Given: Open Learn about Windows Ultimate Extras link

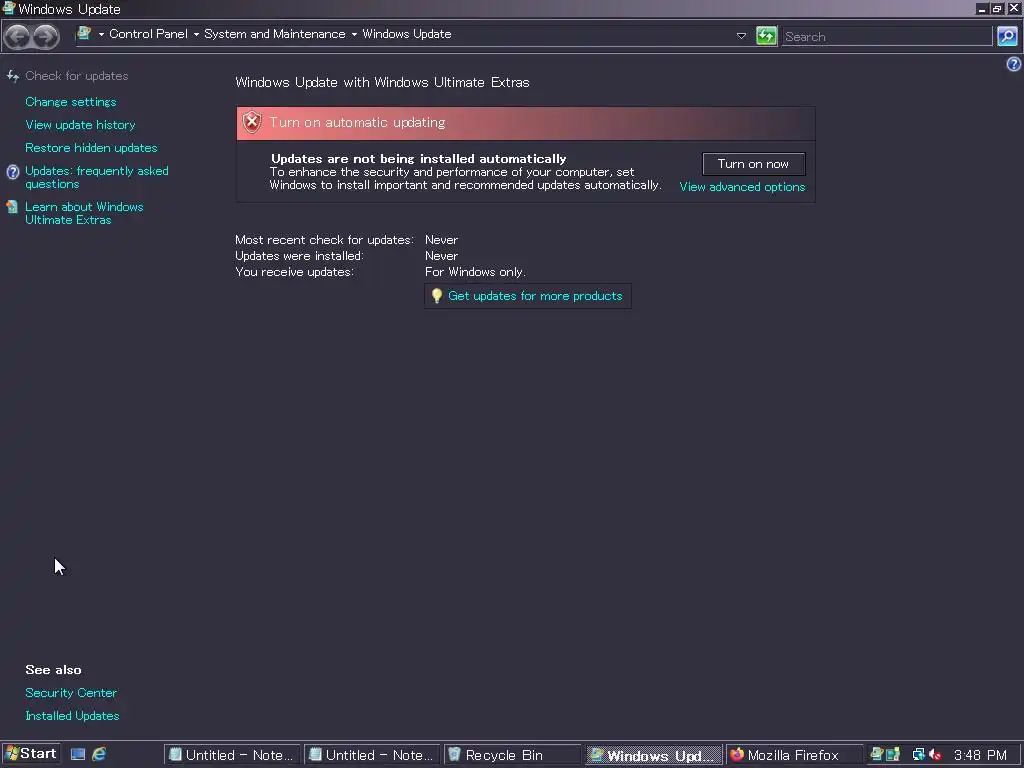Looking at the screenshot, I should 84,214.
